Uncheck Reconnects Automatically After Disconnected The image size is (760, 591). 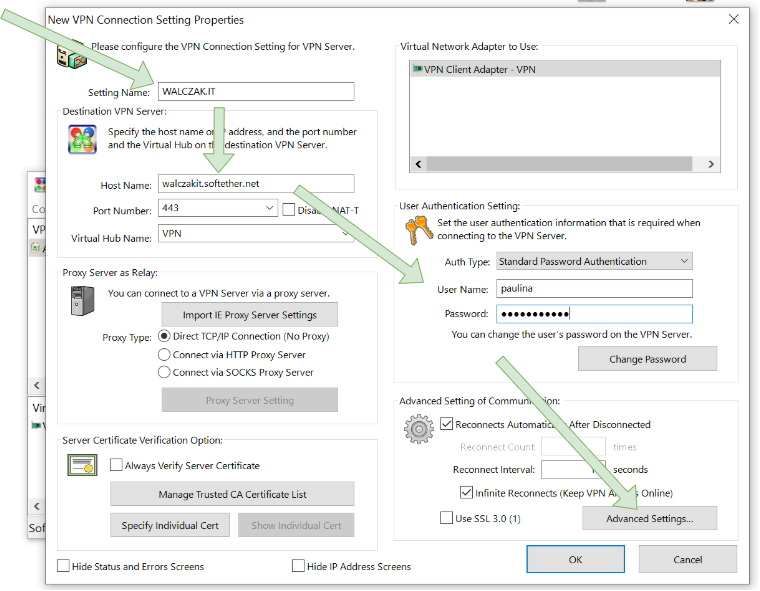coord(446,424)
